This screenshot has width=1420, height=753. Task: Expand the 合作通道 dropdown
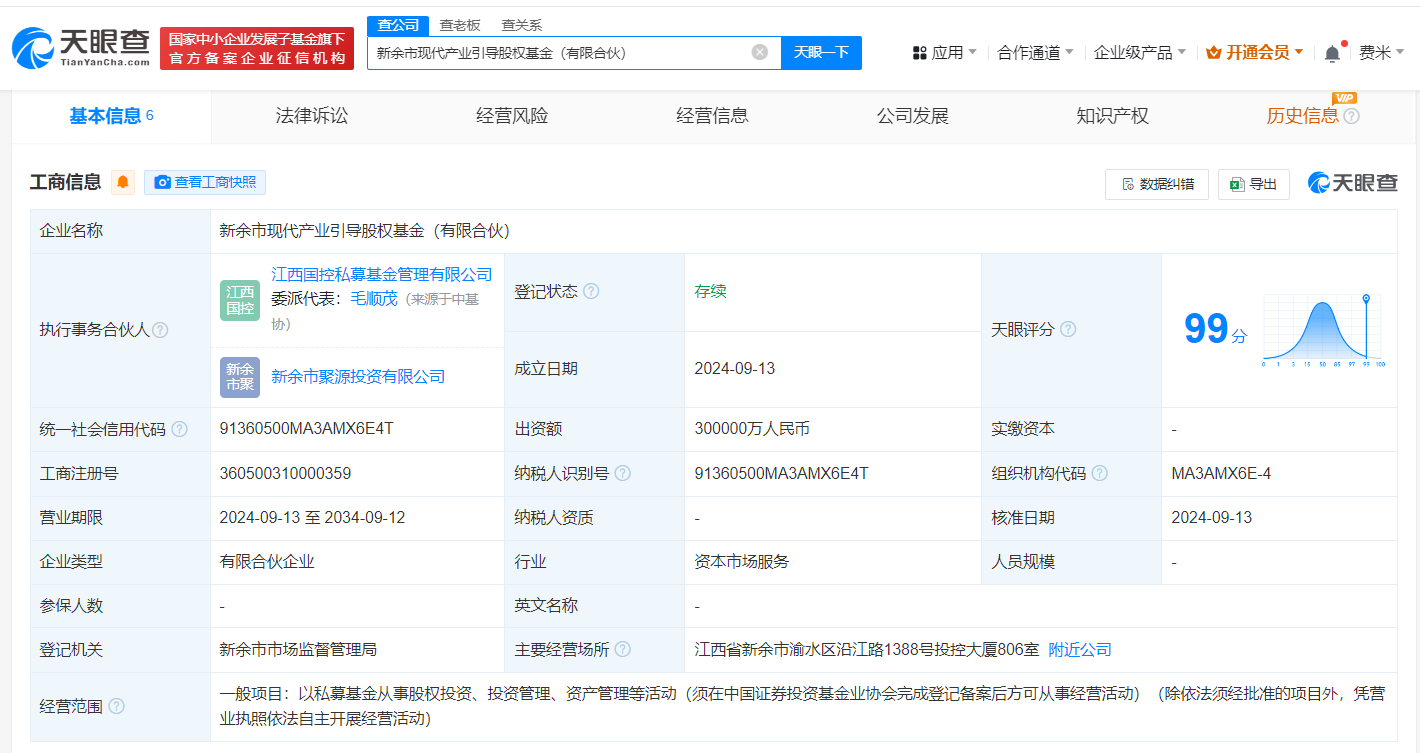(1035, 53)
